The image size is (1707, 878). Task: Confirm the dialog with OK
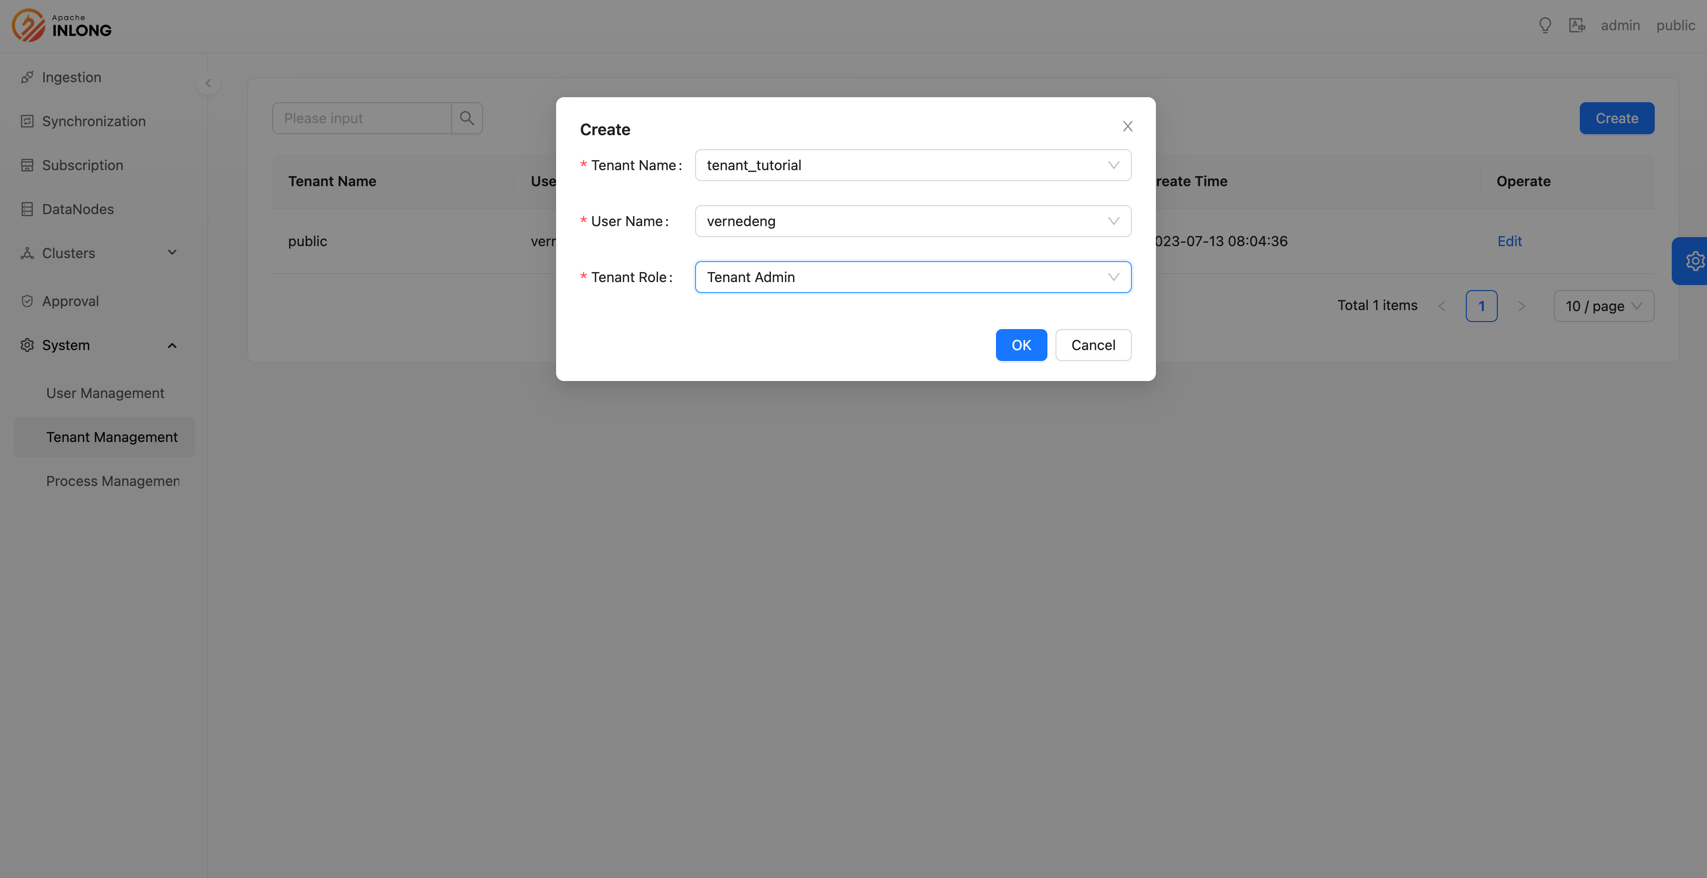[1020, 345]
